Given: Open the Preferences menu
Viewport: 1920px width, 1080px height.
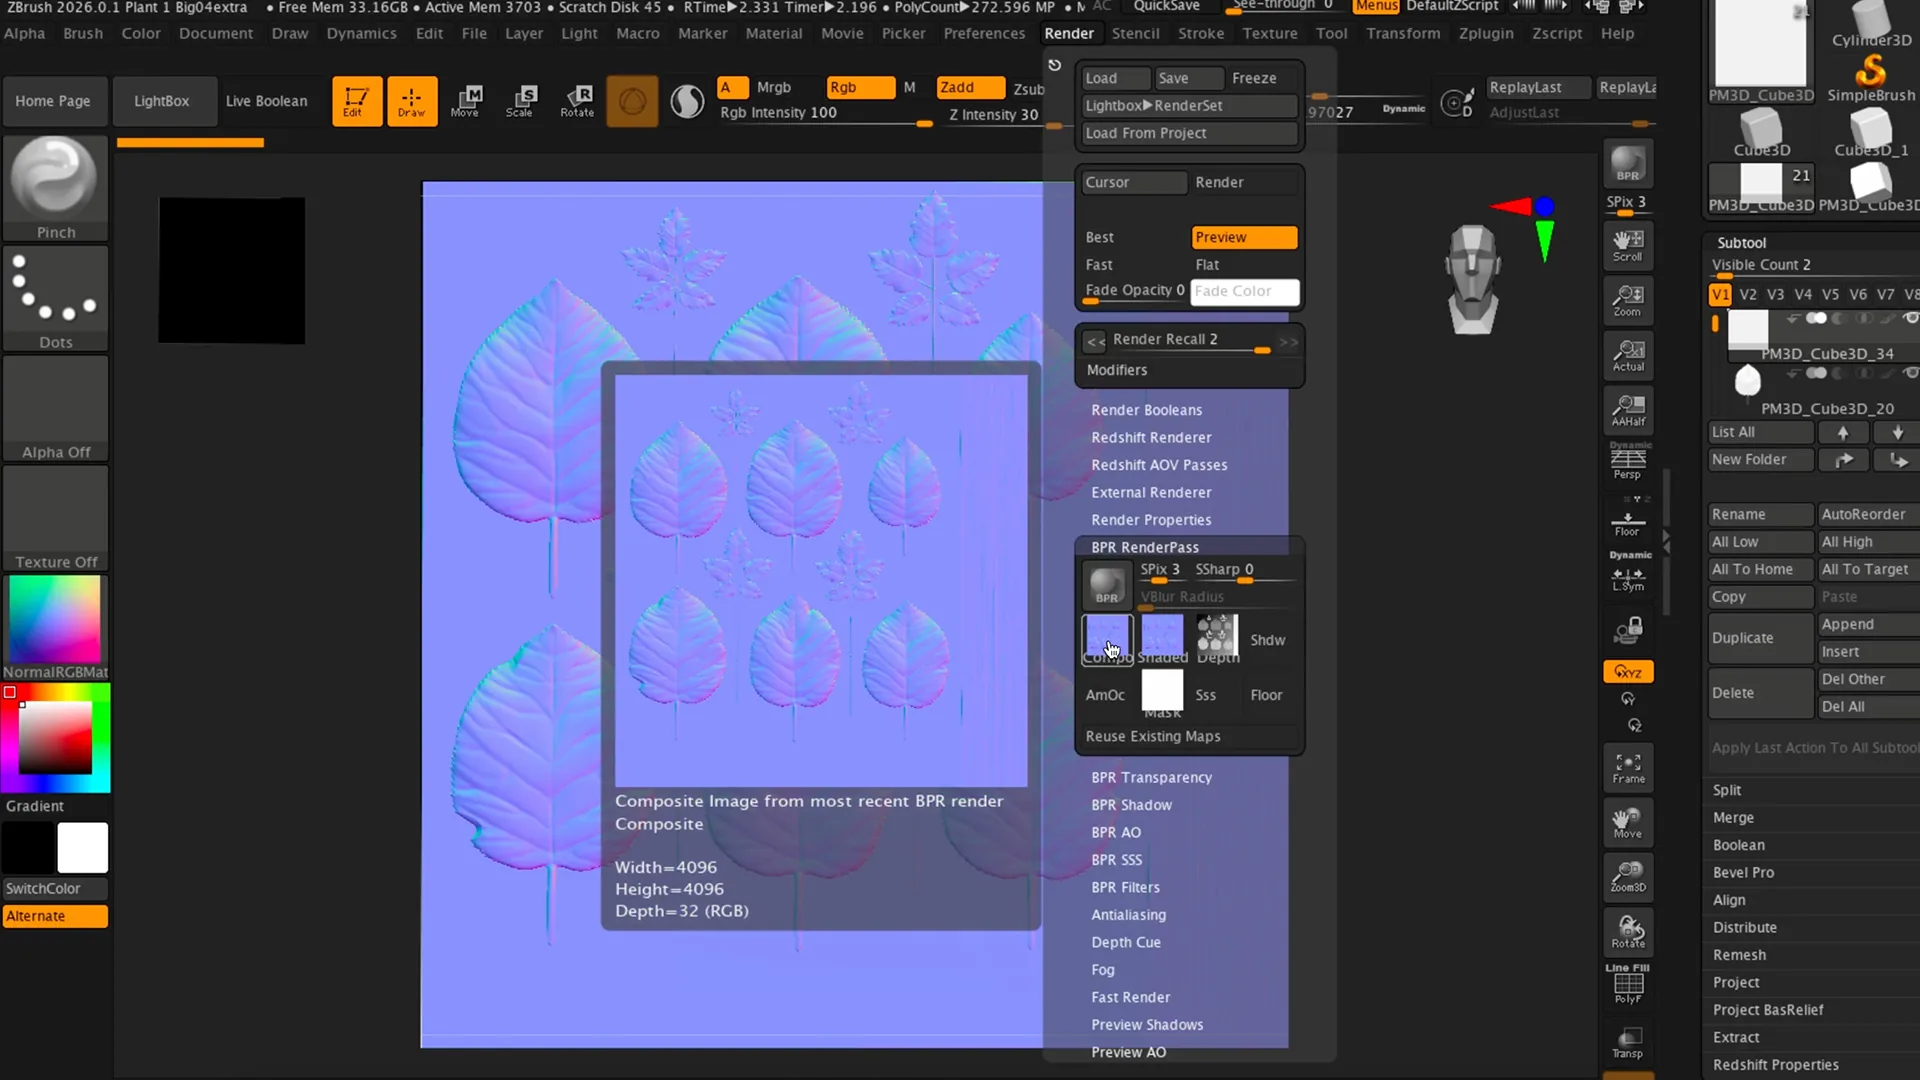Looking at the screenshot, I should coord(984,33).
